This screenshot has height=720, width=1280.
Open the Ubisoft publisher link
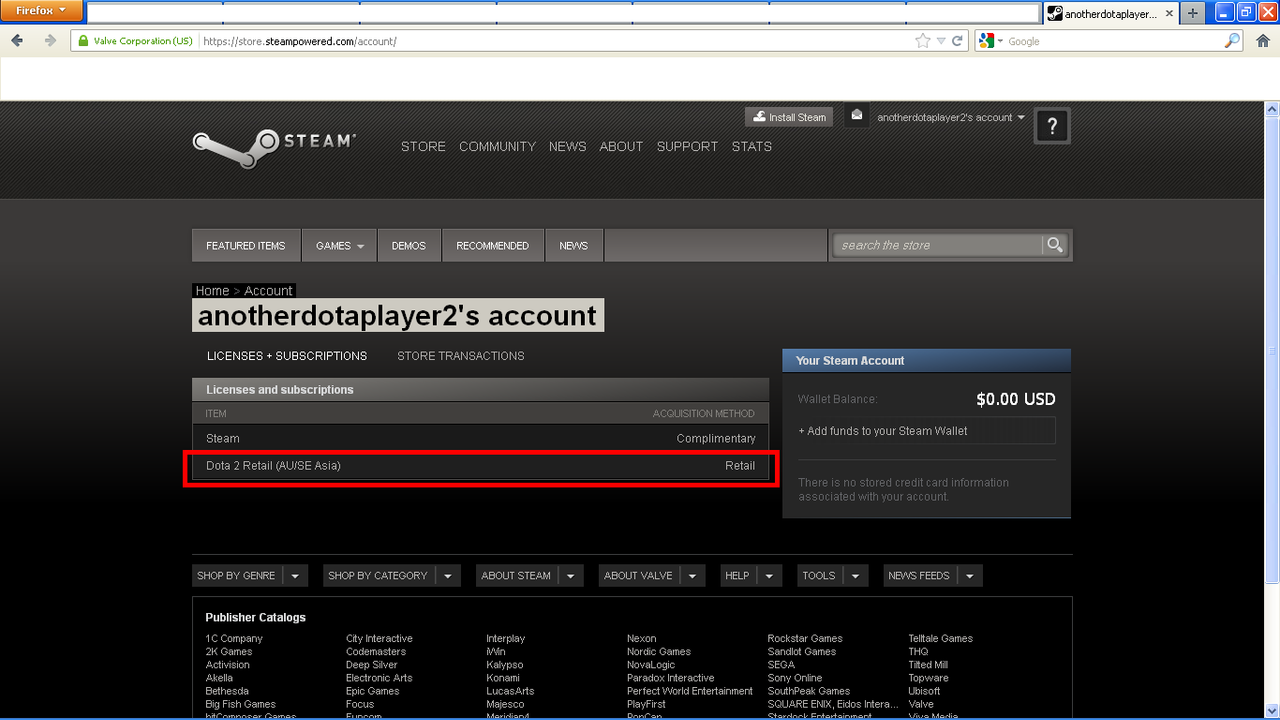924,691
